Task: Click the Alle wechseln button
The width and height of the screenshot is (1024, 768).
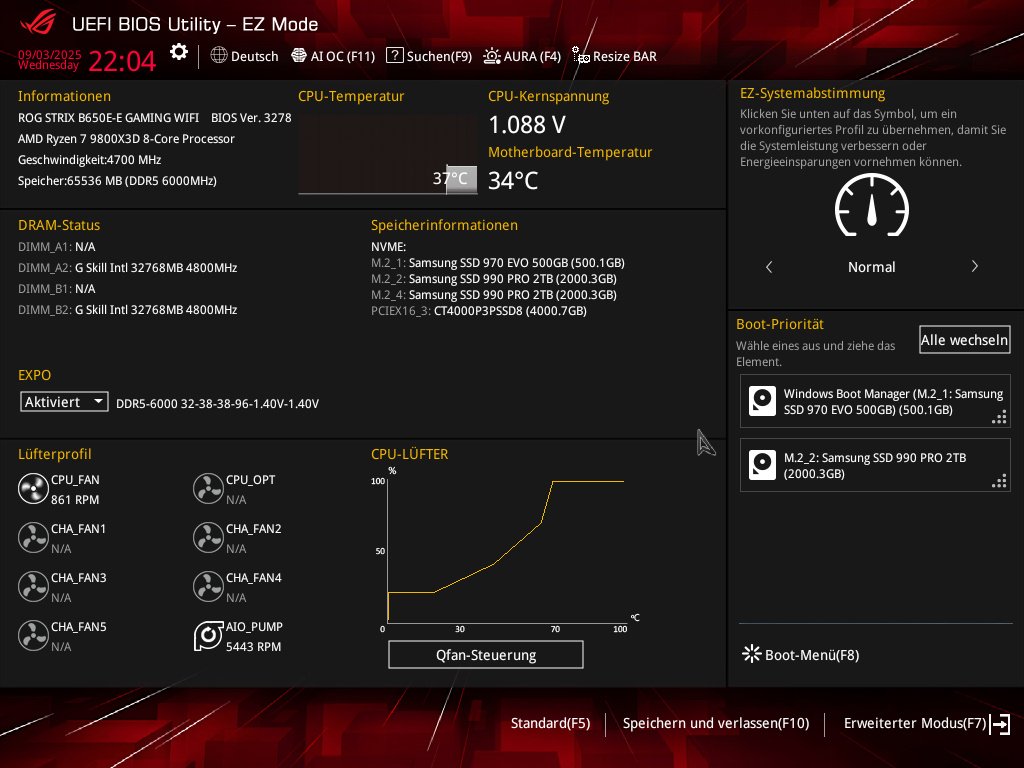Action: pyautogui.click(x=965, y=340)
